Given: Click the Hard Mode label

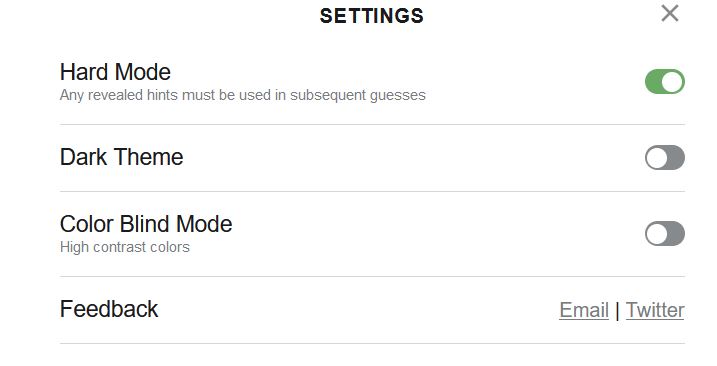Looking at the screenshot, I should coord(115,72).
